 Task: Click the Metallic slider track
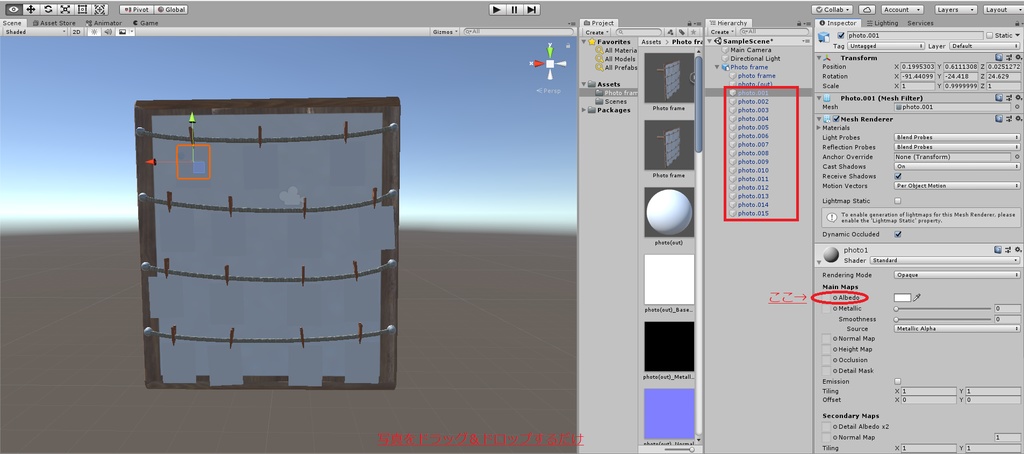point(942,308)
